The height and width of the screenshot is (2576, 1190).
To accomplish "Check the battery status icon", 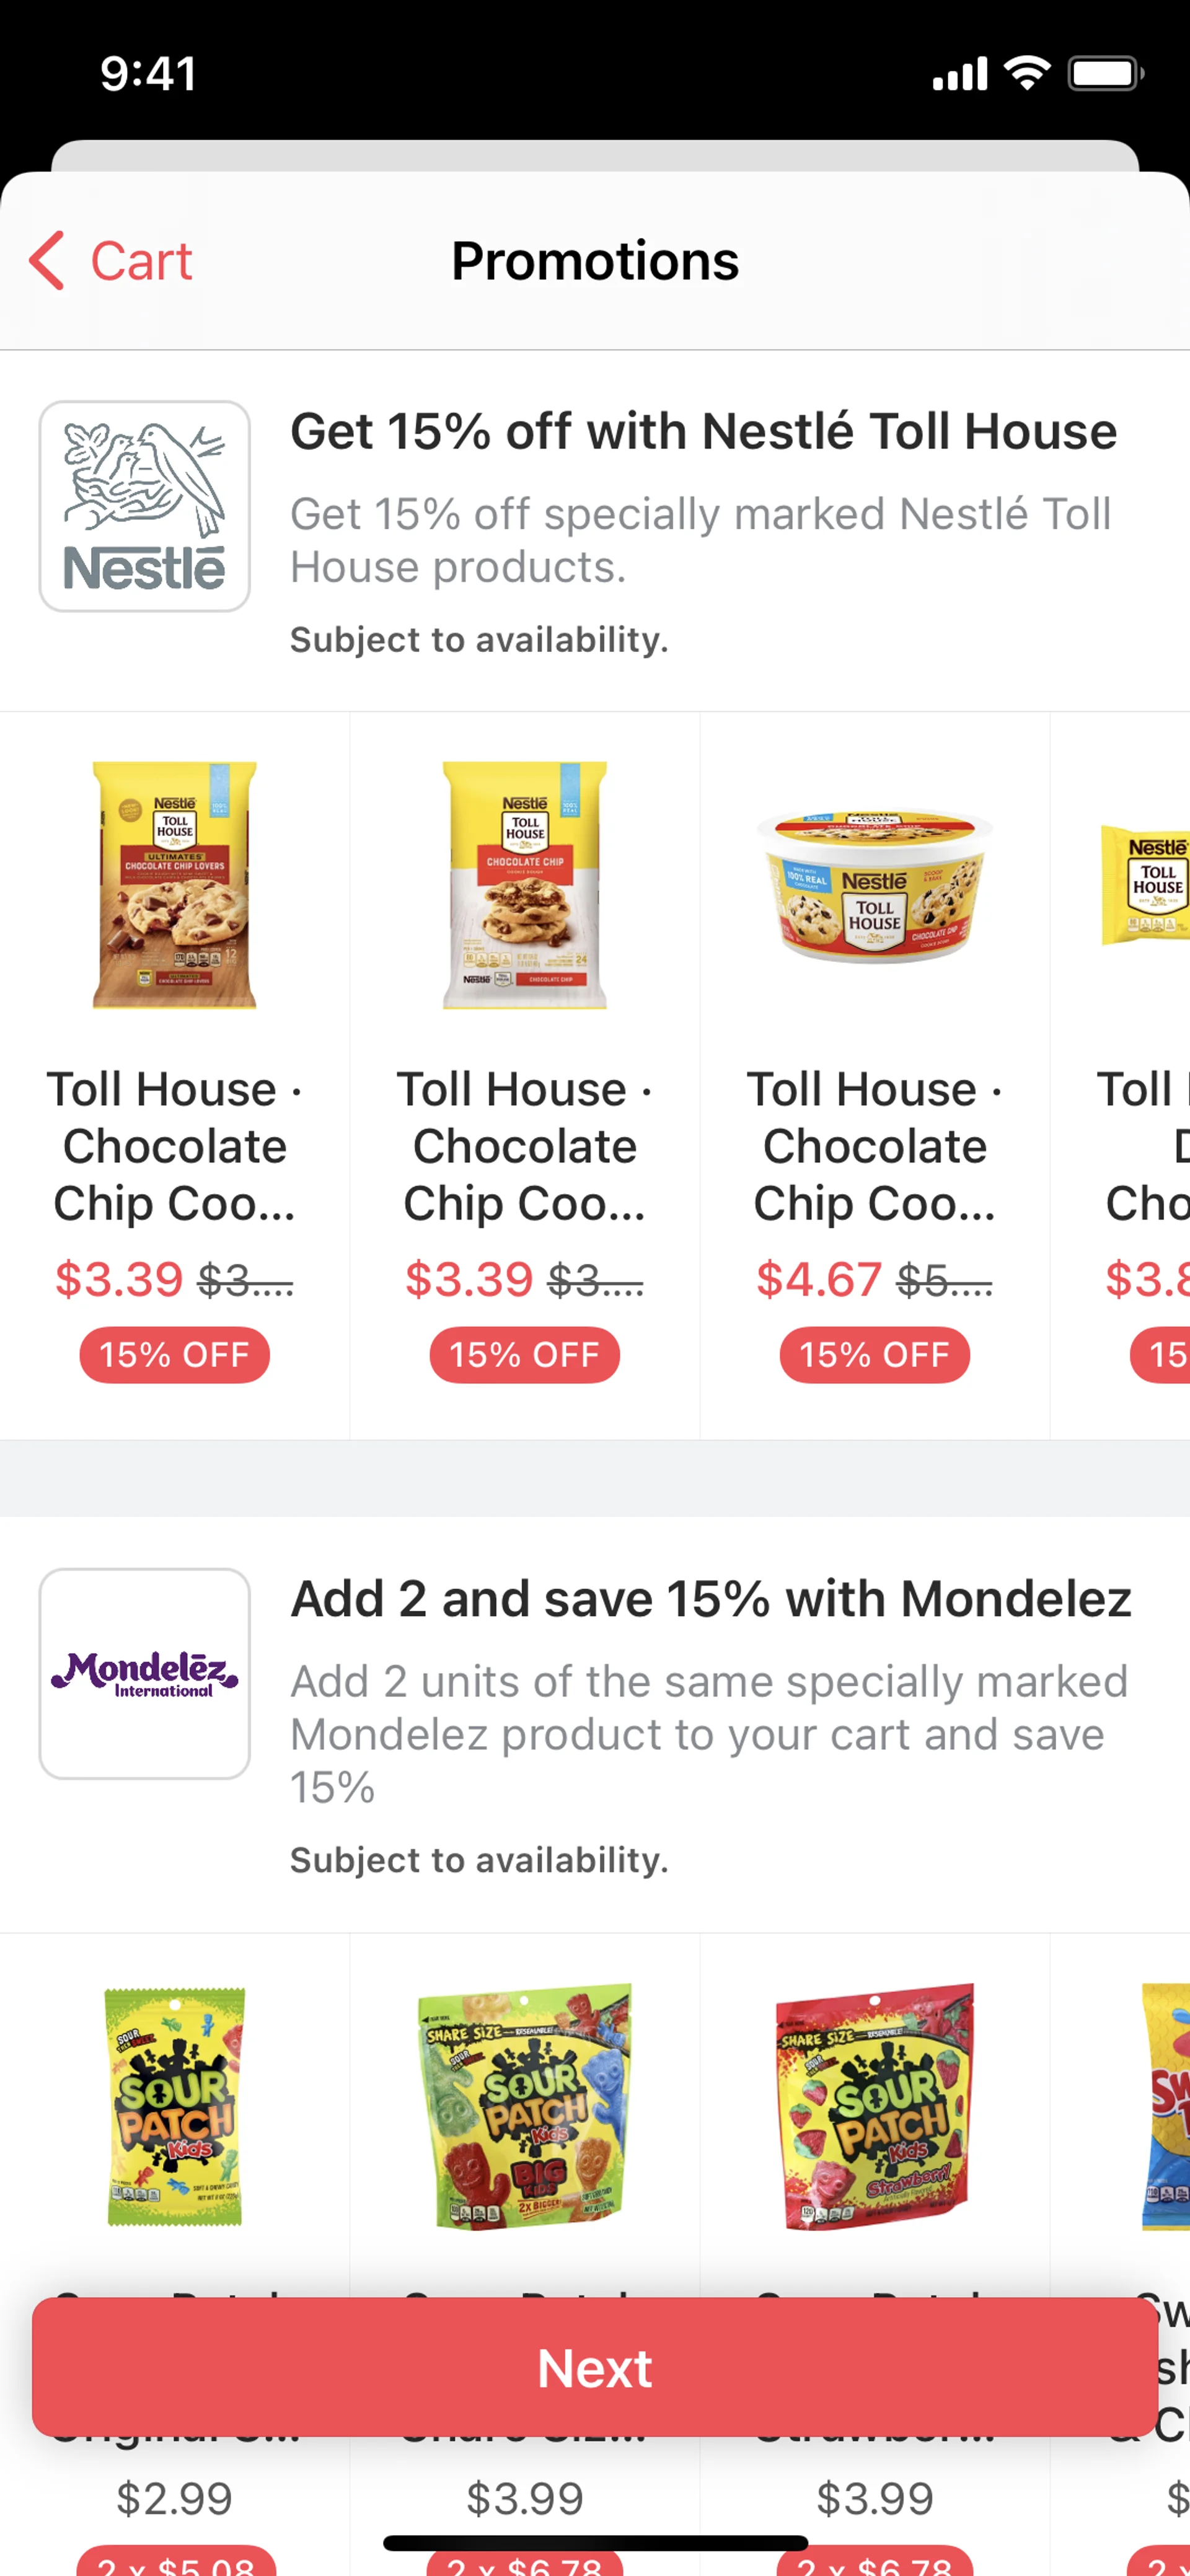I will tap(1104, 73).
